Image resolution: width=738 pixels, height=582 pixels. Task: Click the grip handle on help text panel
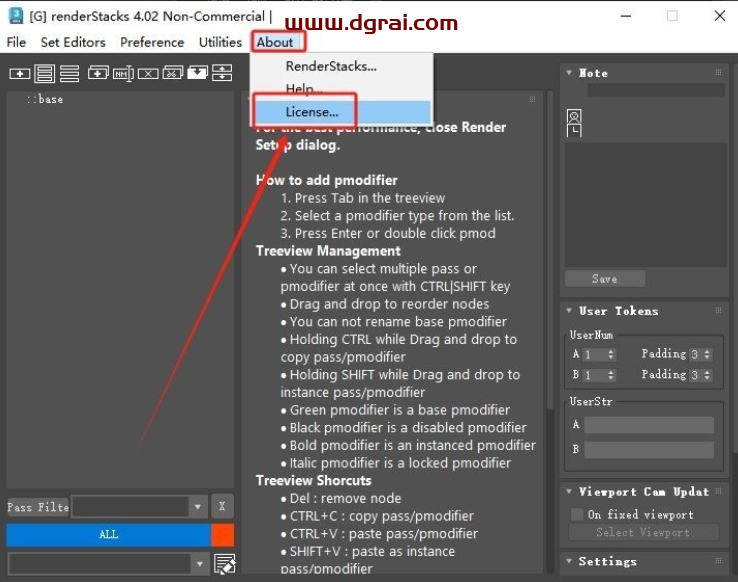click(x=532, y=99)
